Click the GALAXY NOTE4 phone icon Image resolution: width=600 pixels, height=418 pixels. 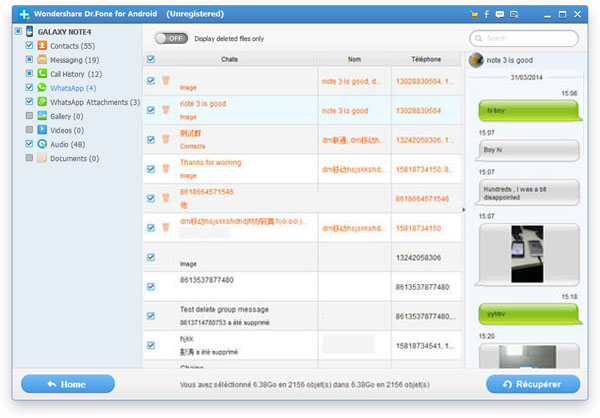[29, 31]
